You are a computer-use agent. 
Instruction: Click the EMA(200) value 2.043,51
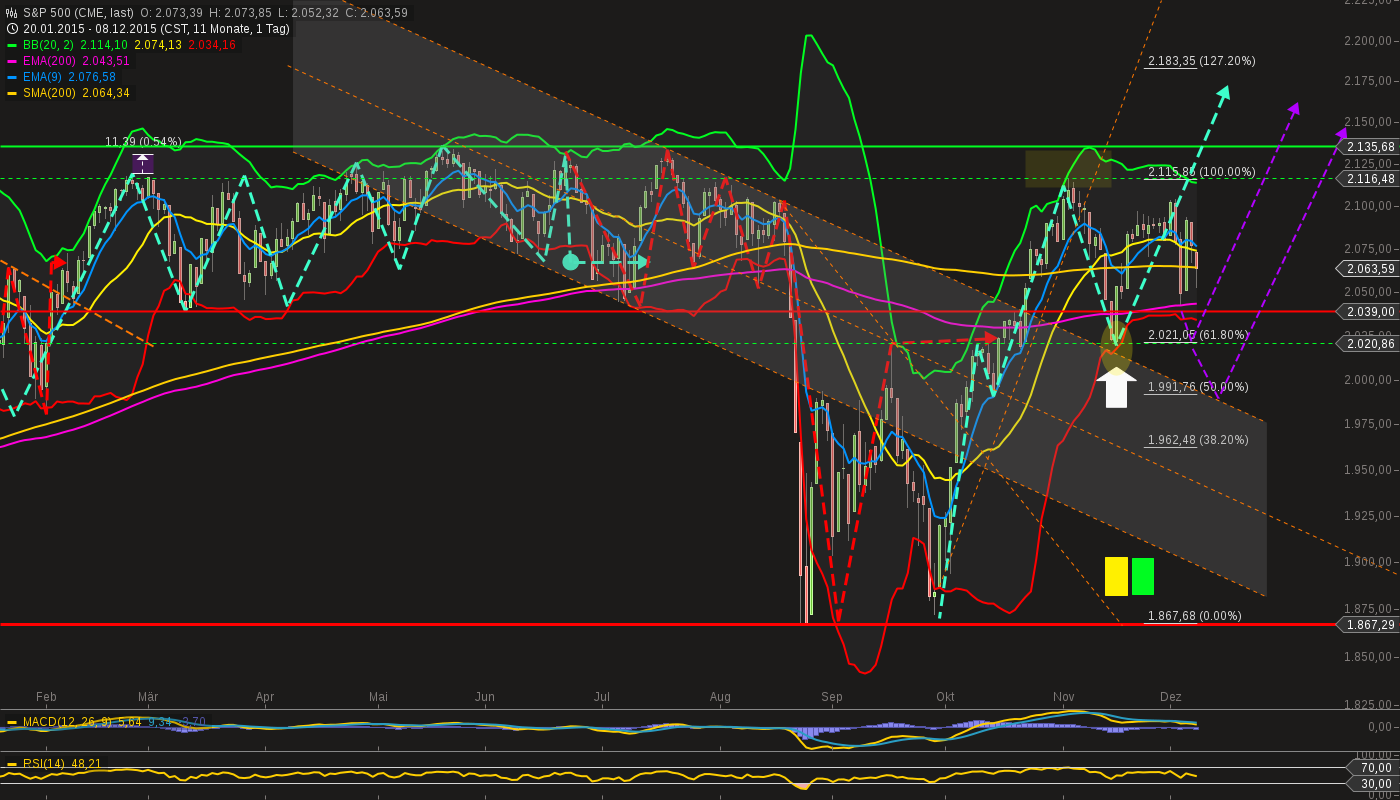[x=105, y=61]
